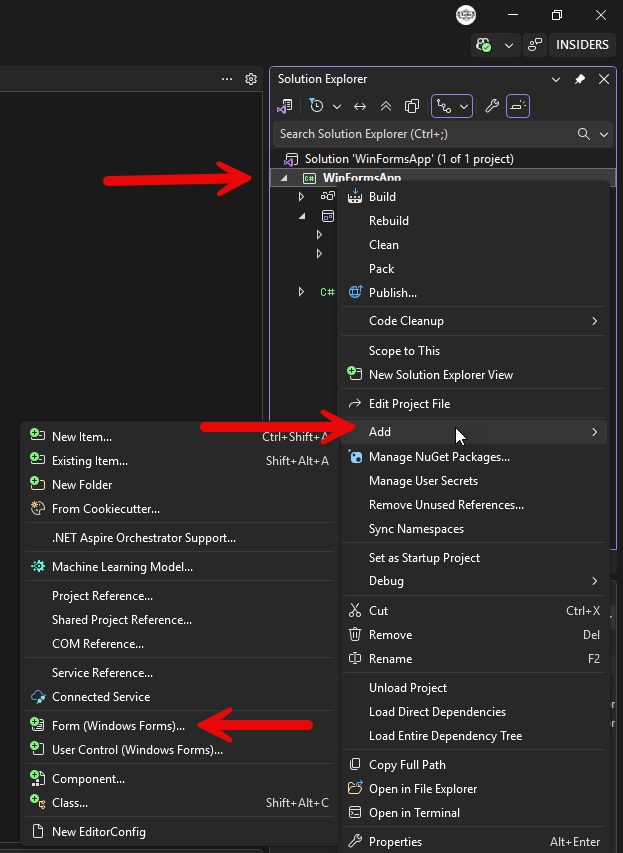Screen dimensions: 623x853
Task: Toggle the Git changes view button
Action: tap(445, 106)
